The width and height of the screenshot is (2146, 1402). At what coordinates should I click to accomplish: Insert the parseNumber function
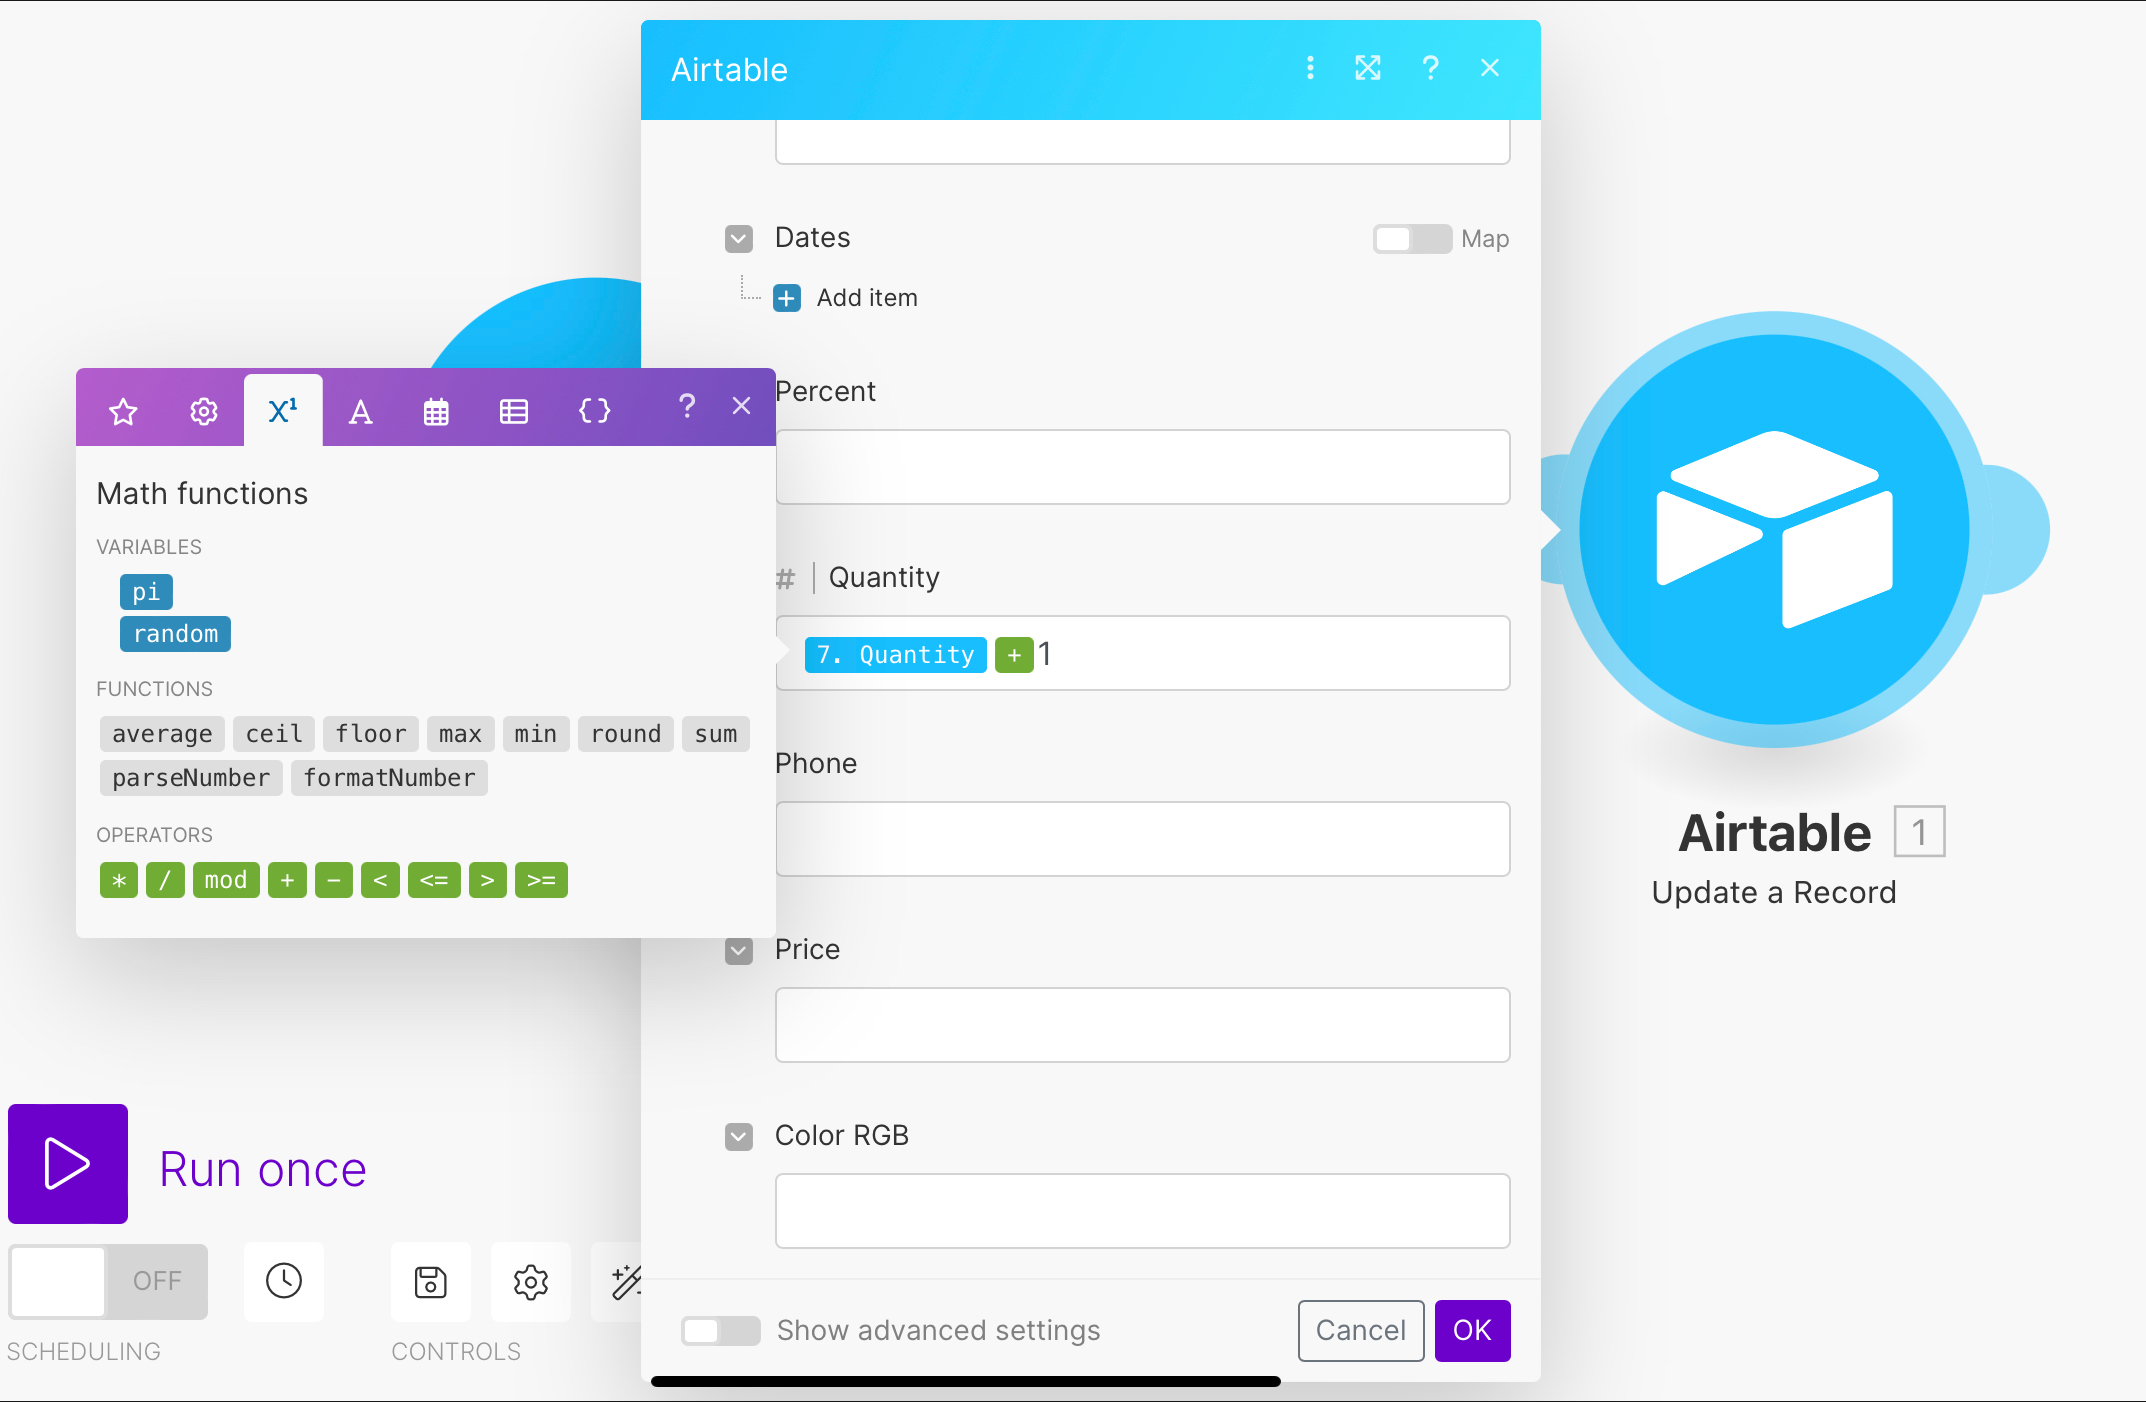click(x=191, y=778)
